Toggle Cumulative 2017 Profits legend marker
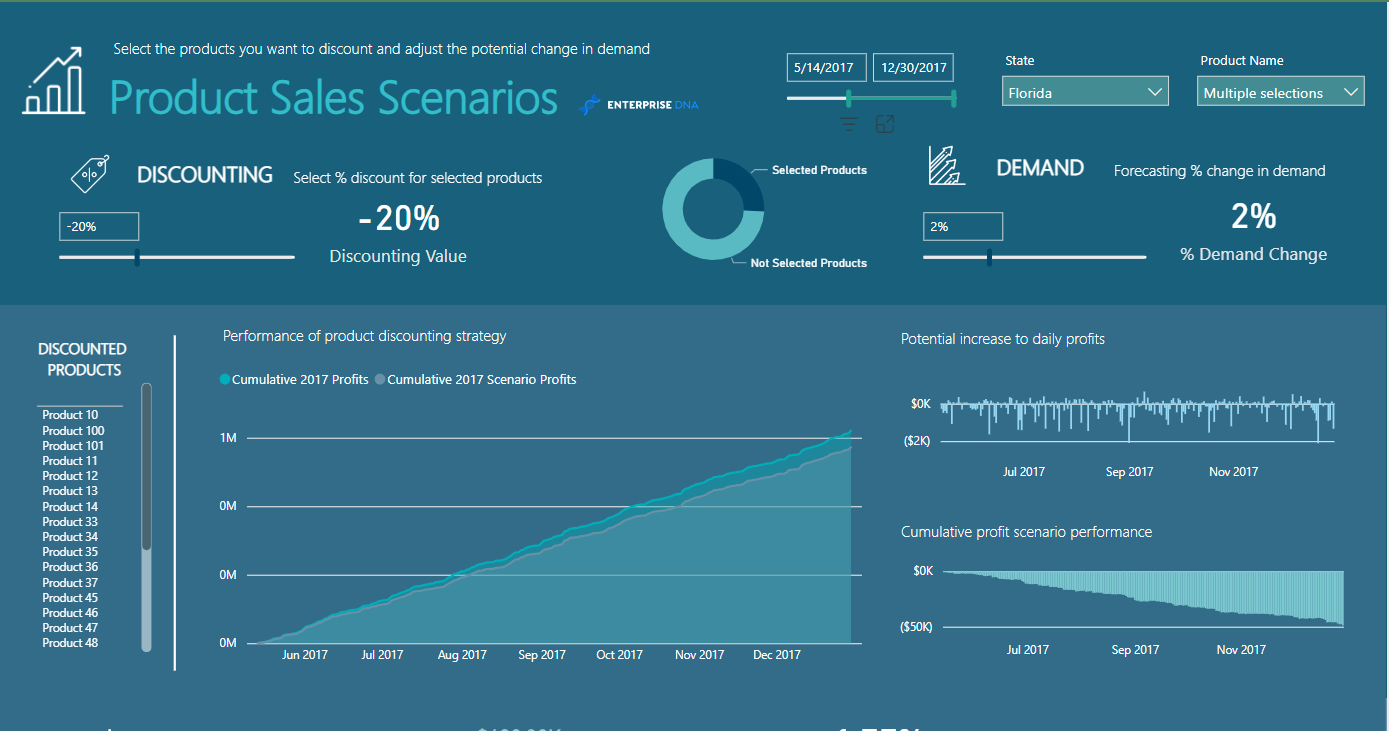The width and height of the screenshot is (1389, 731). (x=225, y=380)
